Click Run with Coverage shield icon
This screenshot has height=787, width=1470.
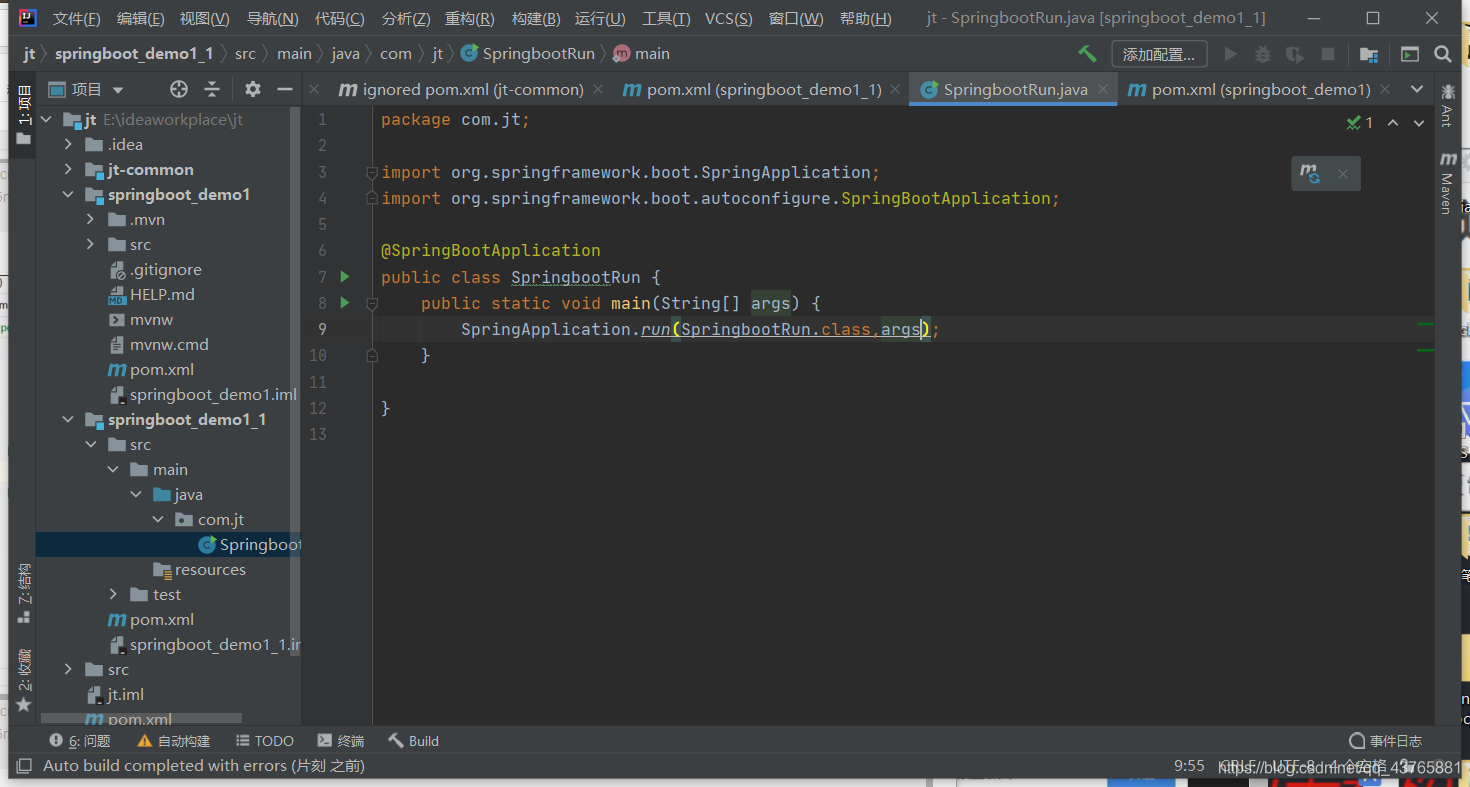click(1295, 54)
